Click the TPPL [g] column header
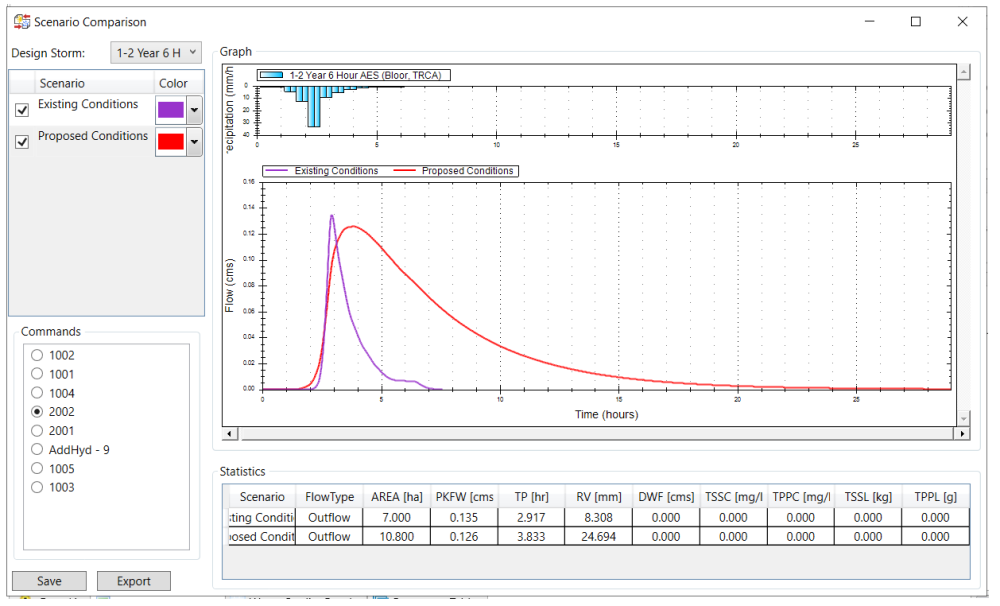Screen dimensions: 1000x606 click(936, 497)
